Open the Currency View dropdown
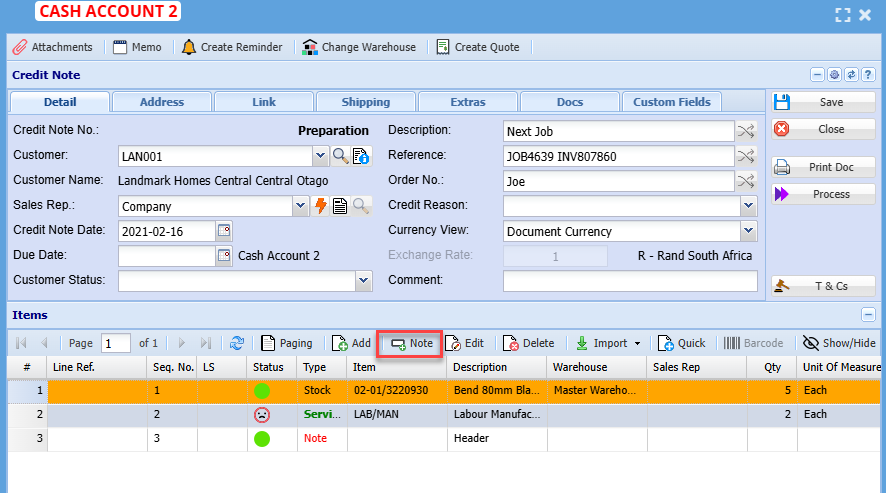 (x=748, y=231)
